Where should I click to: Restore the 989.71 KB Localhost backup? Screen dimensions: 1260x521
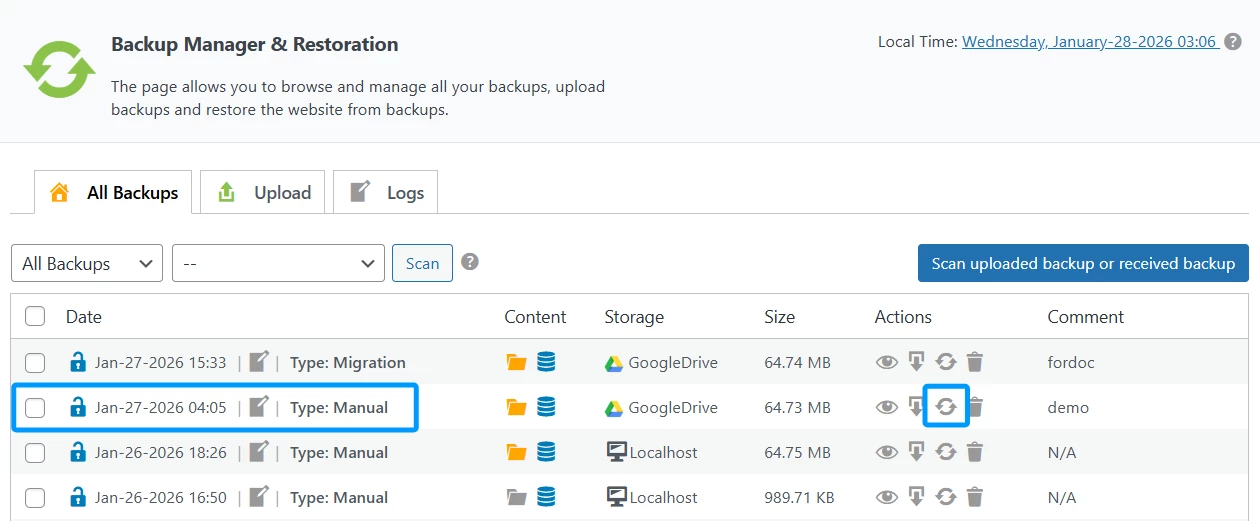[945, 497]
